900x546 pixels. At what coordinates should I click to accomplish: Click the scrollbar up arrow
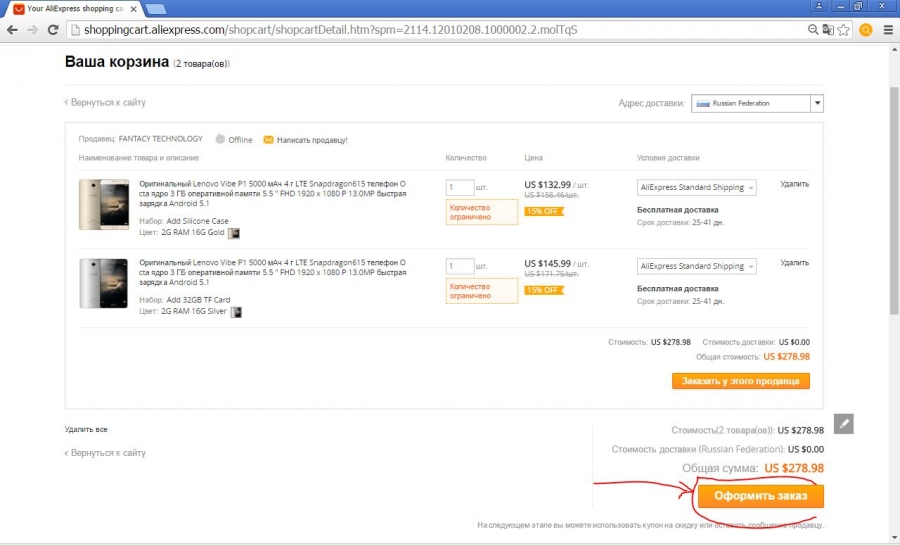point(894,49)
